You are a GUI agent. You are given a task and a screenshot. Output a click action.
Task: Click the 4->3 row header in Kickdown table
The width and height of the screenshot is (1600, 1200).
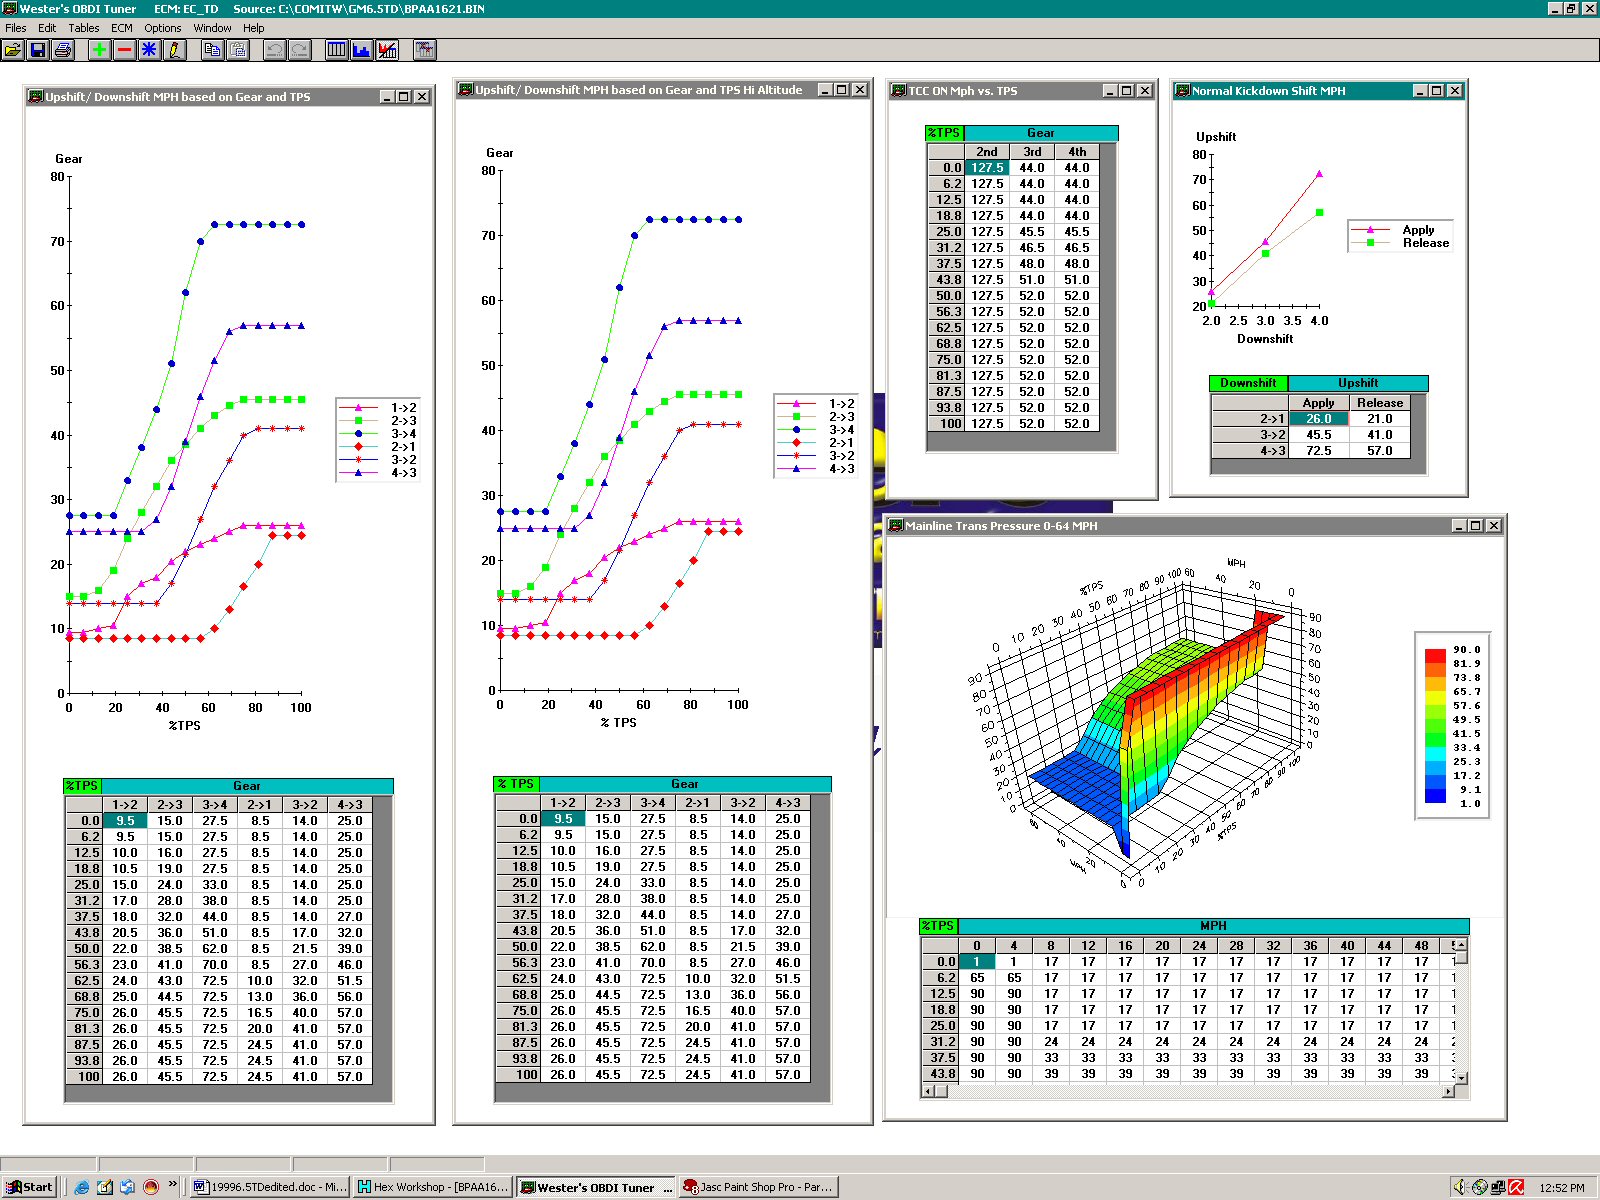pos(1250,451)
